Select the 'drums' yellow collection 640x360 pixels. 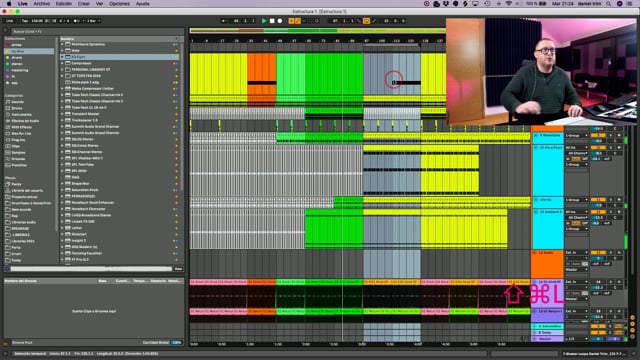tap(17, 58)
